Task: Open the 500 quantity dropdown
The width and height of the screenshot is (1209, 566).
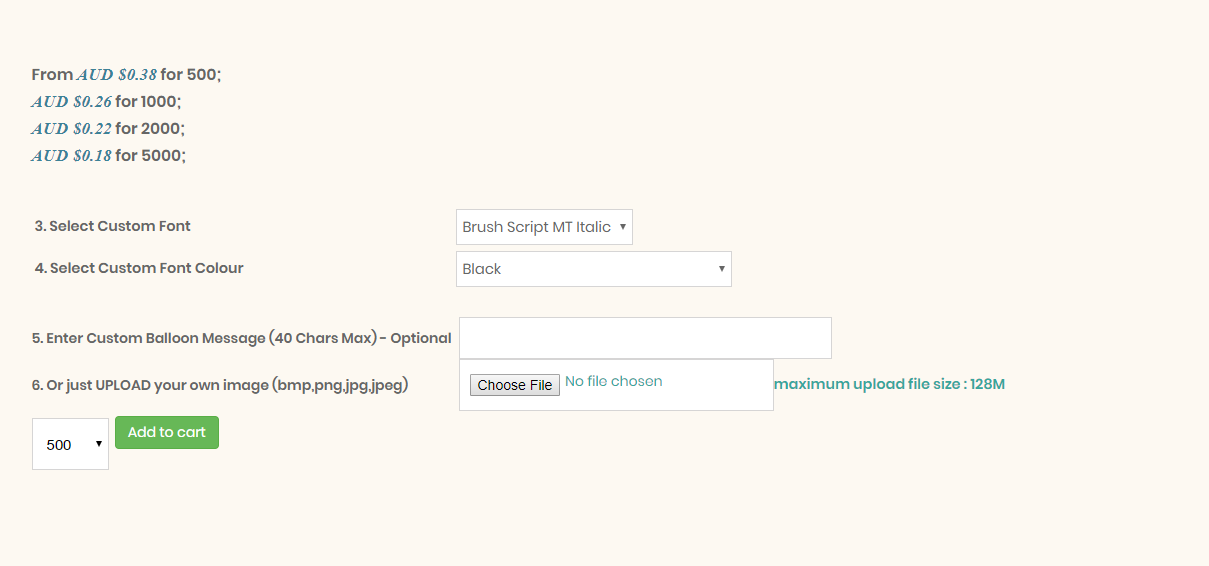Action: [x=70, y=444]
